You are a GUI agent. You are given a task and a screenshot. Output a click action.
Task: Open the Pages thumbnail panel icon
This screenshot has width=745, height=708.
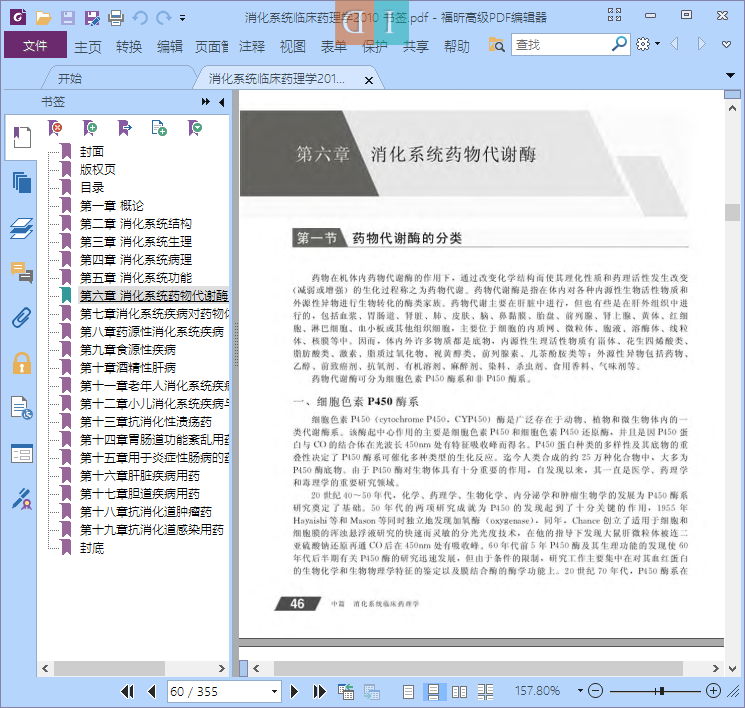pos(21,182)
